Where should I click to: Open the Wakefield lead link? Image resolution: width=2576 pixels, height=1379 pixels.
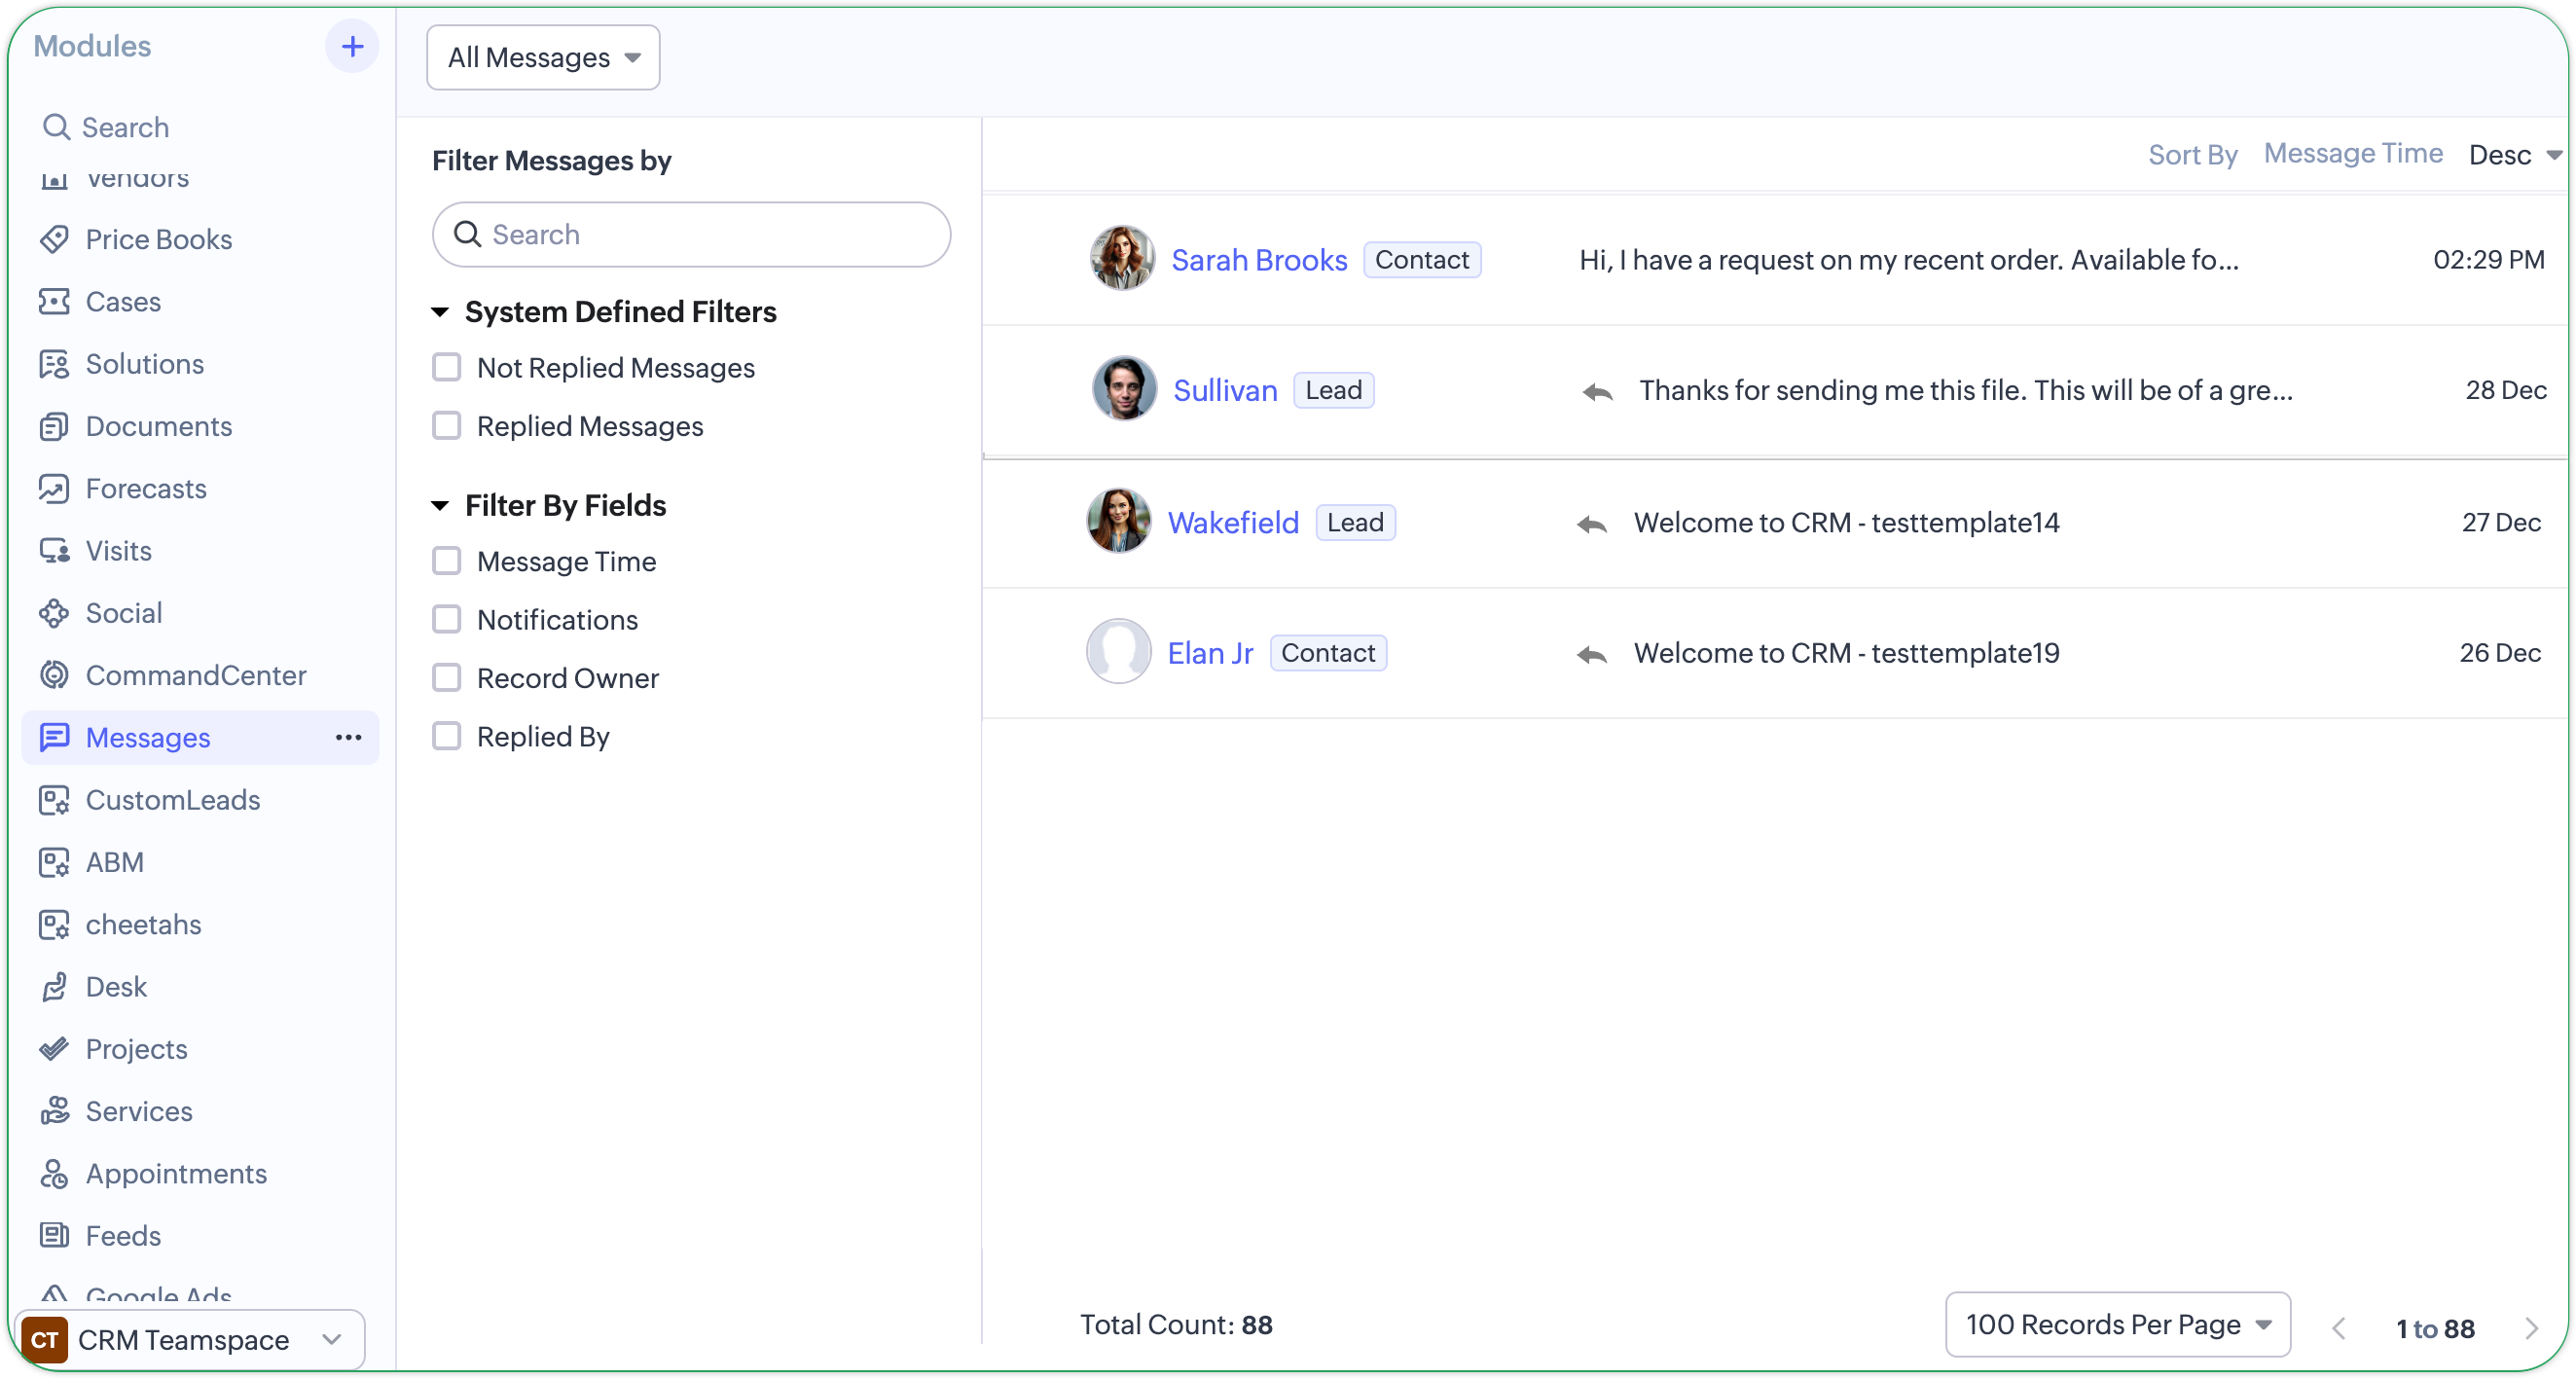click(1233, 522)
